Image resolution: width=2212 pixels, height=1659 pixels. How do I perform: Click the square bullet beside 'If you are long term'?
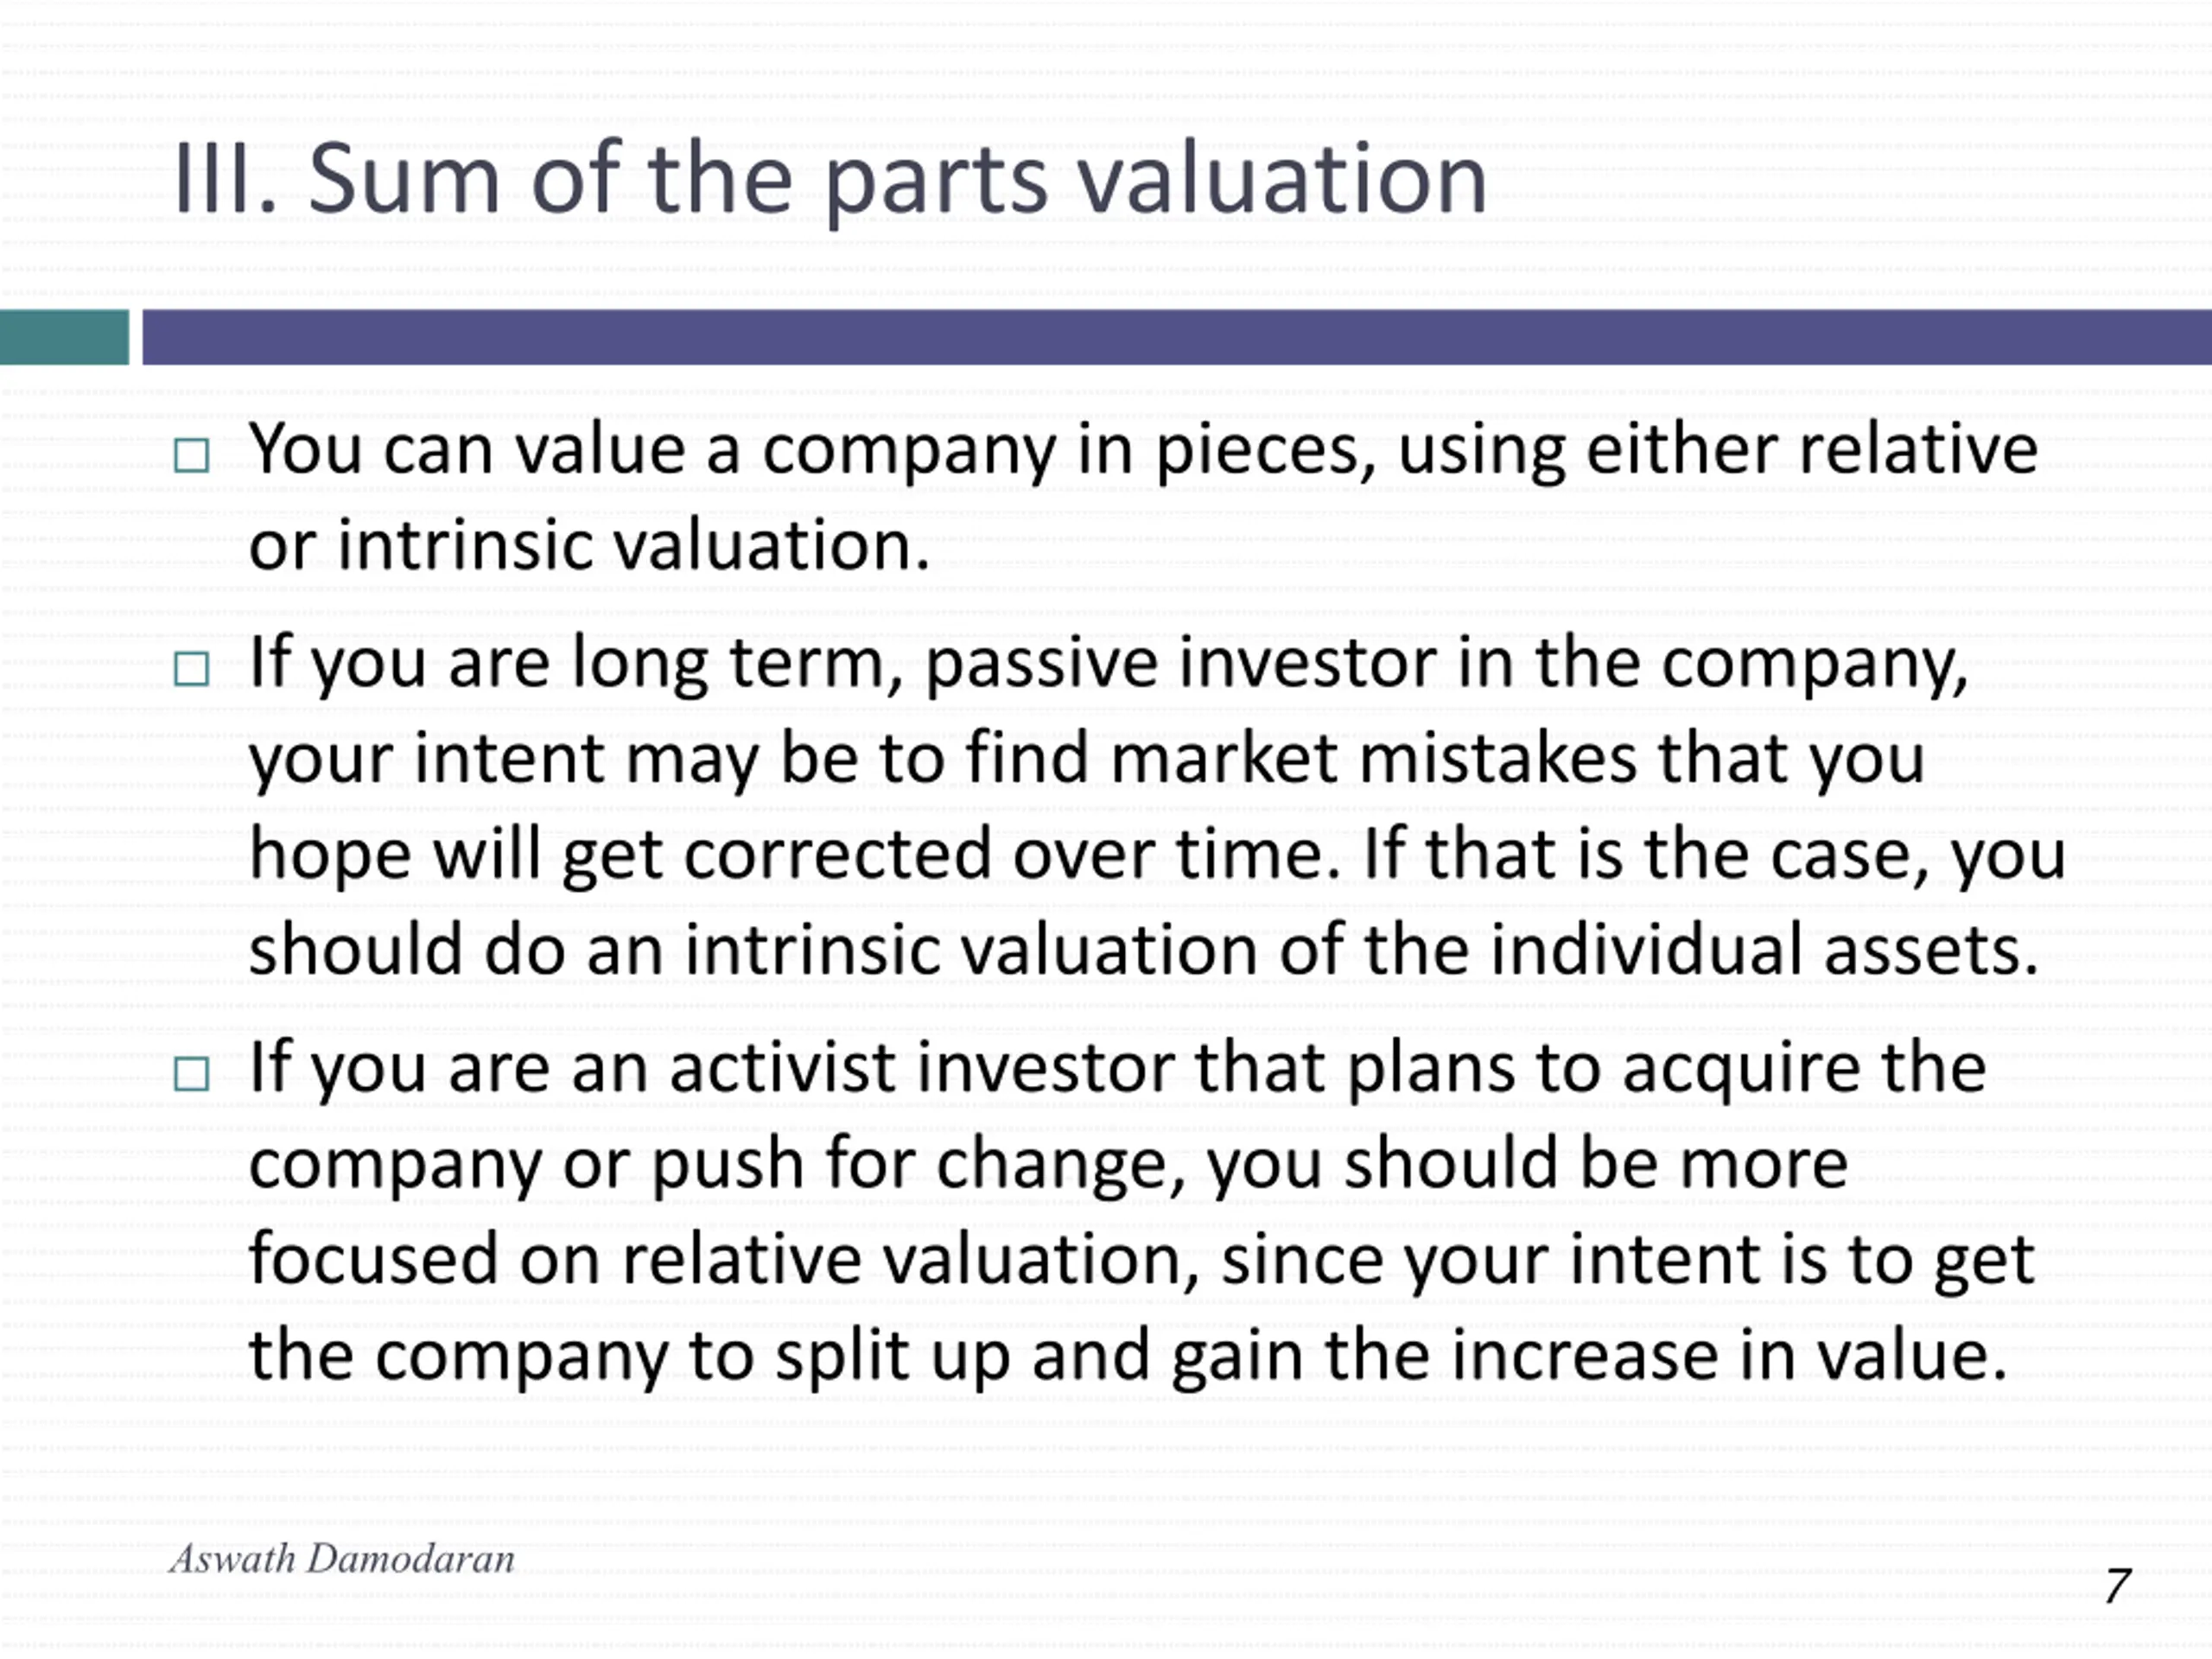191,669
